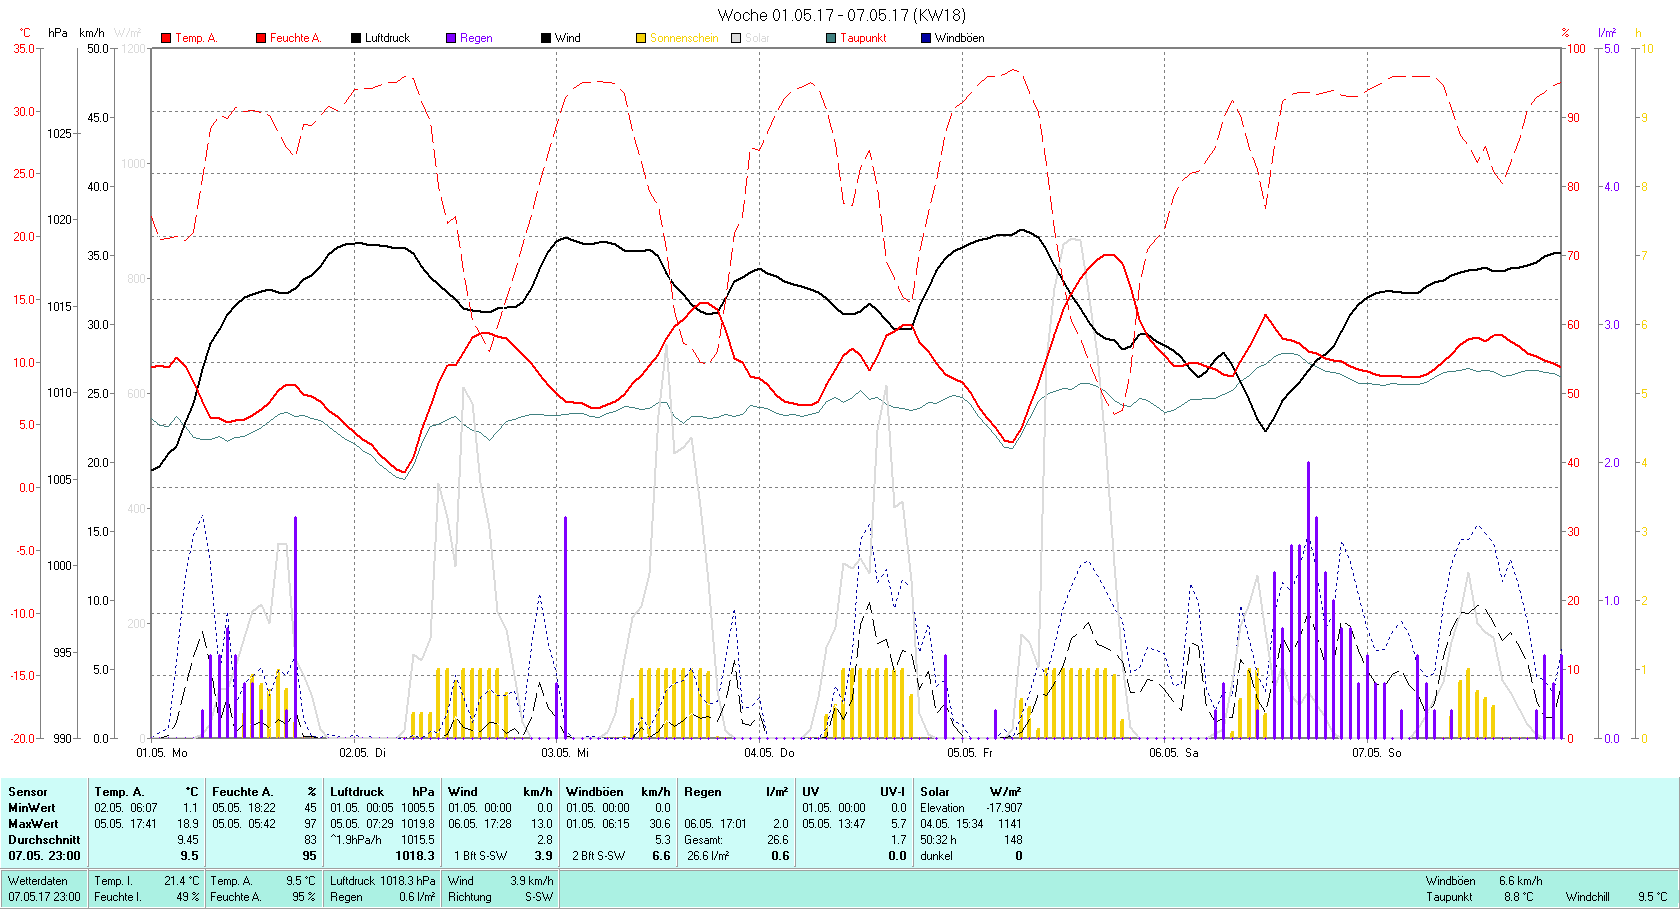Click the MaxWert row label
Viewport: 1680px width, 909px height.
(x=33, y=824)
